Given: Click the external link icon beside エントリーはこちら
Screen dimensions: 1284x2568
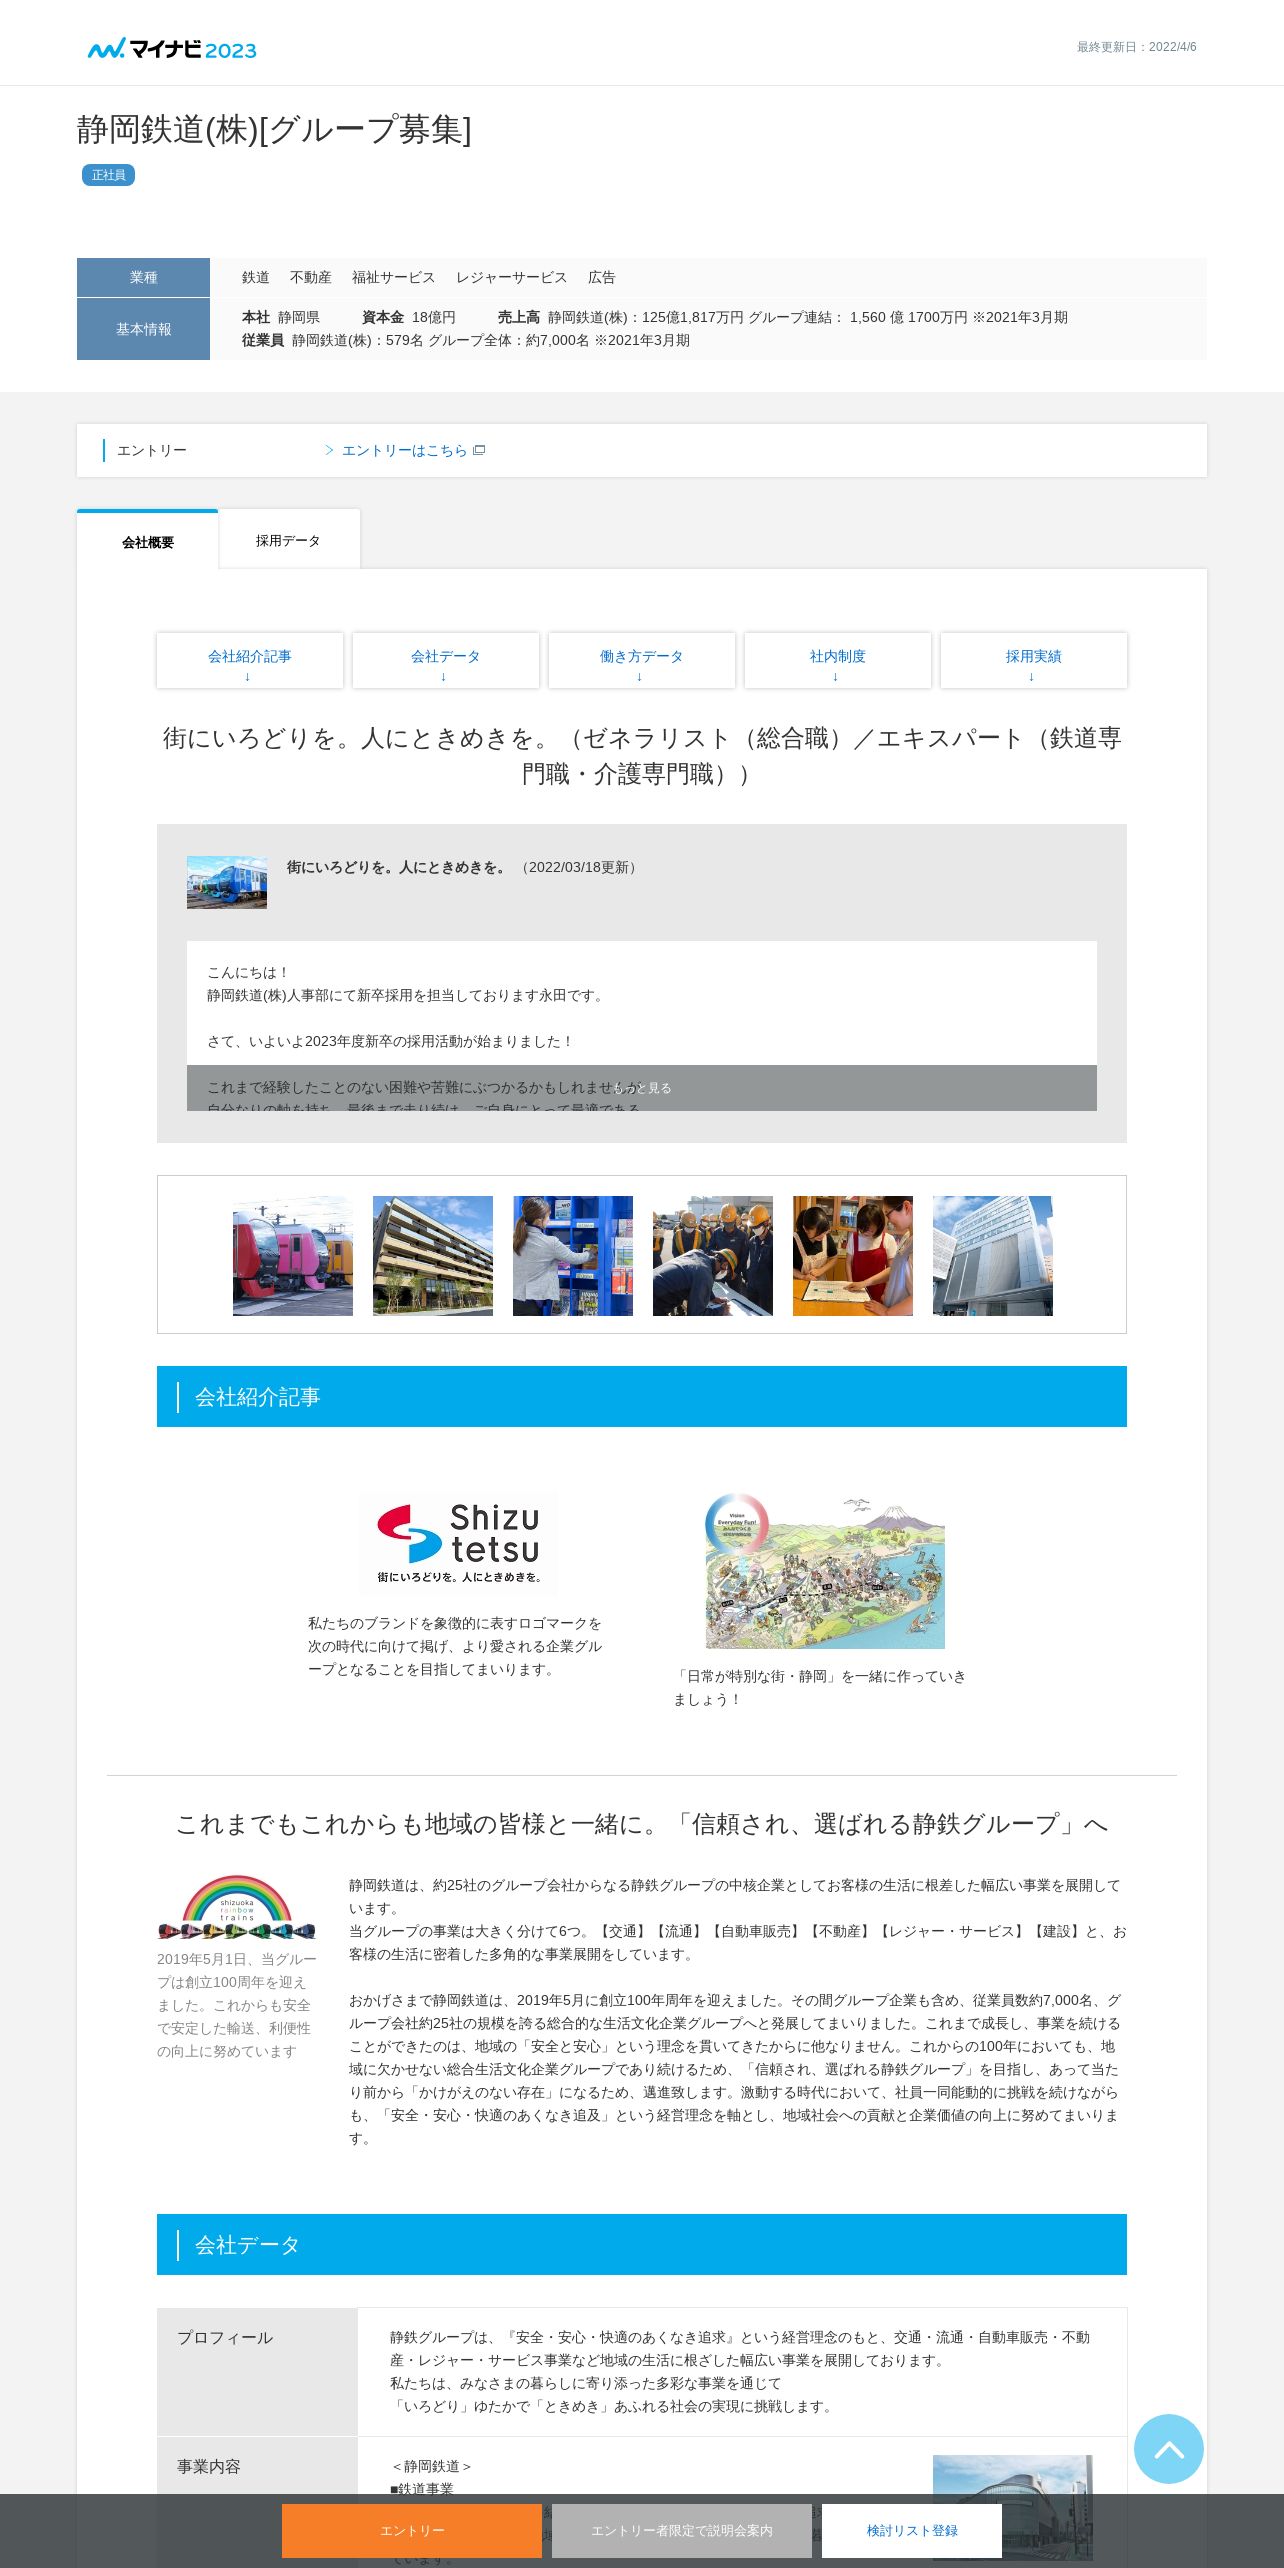Looking at the screenshot, I should point(479,450).
